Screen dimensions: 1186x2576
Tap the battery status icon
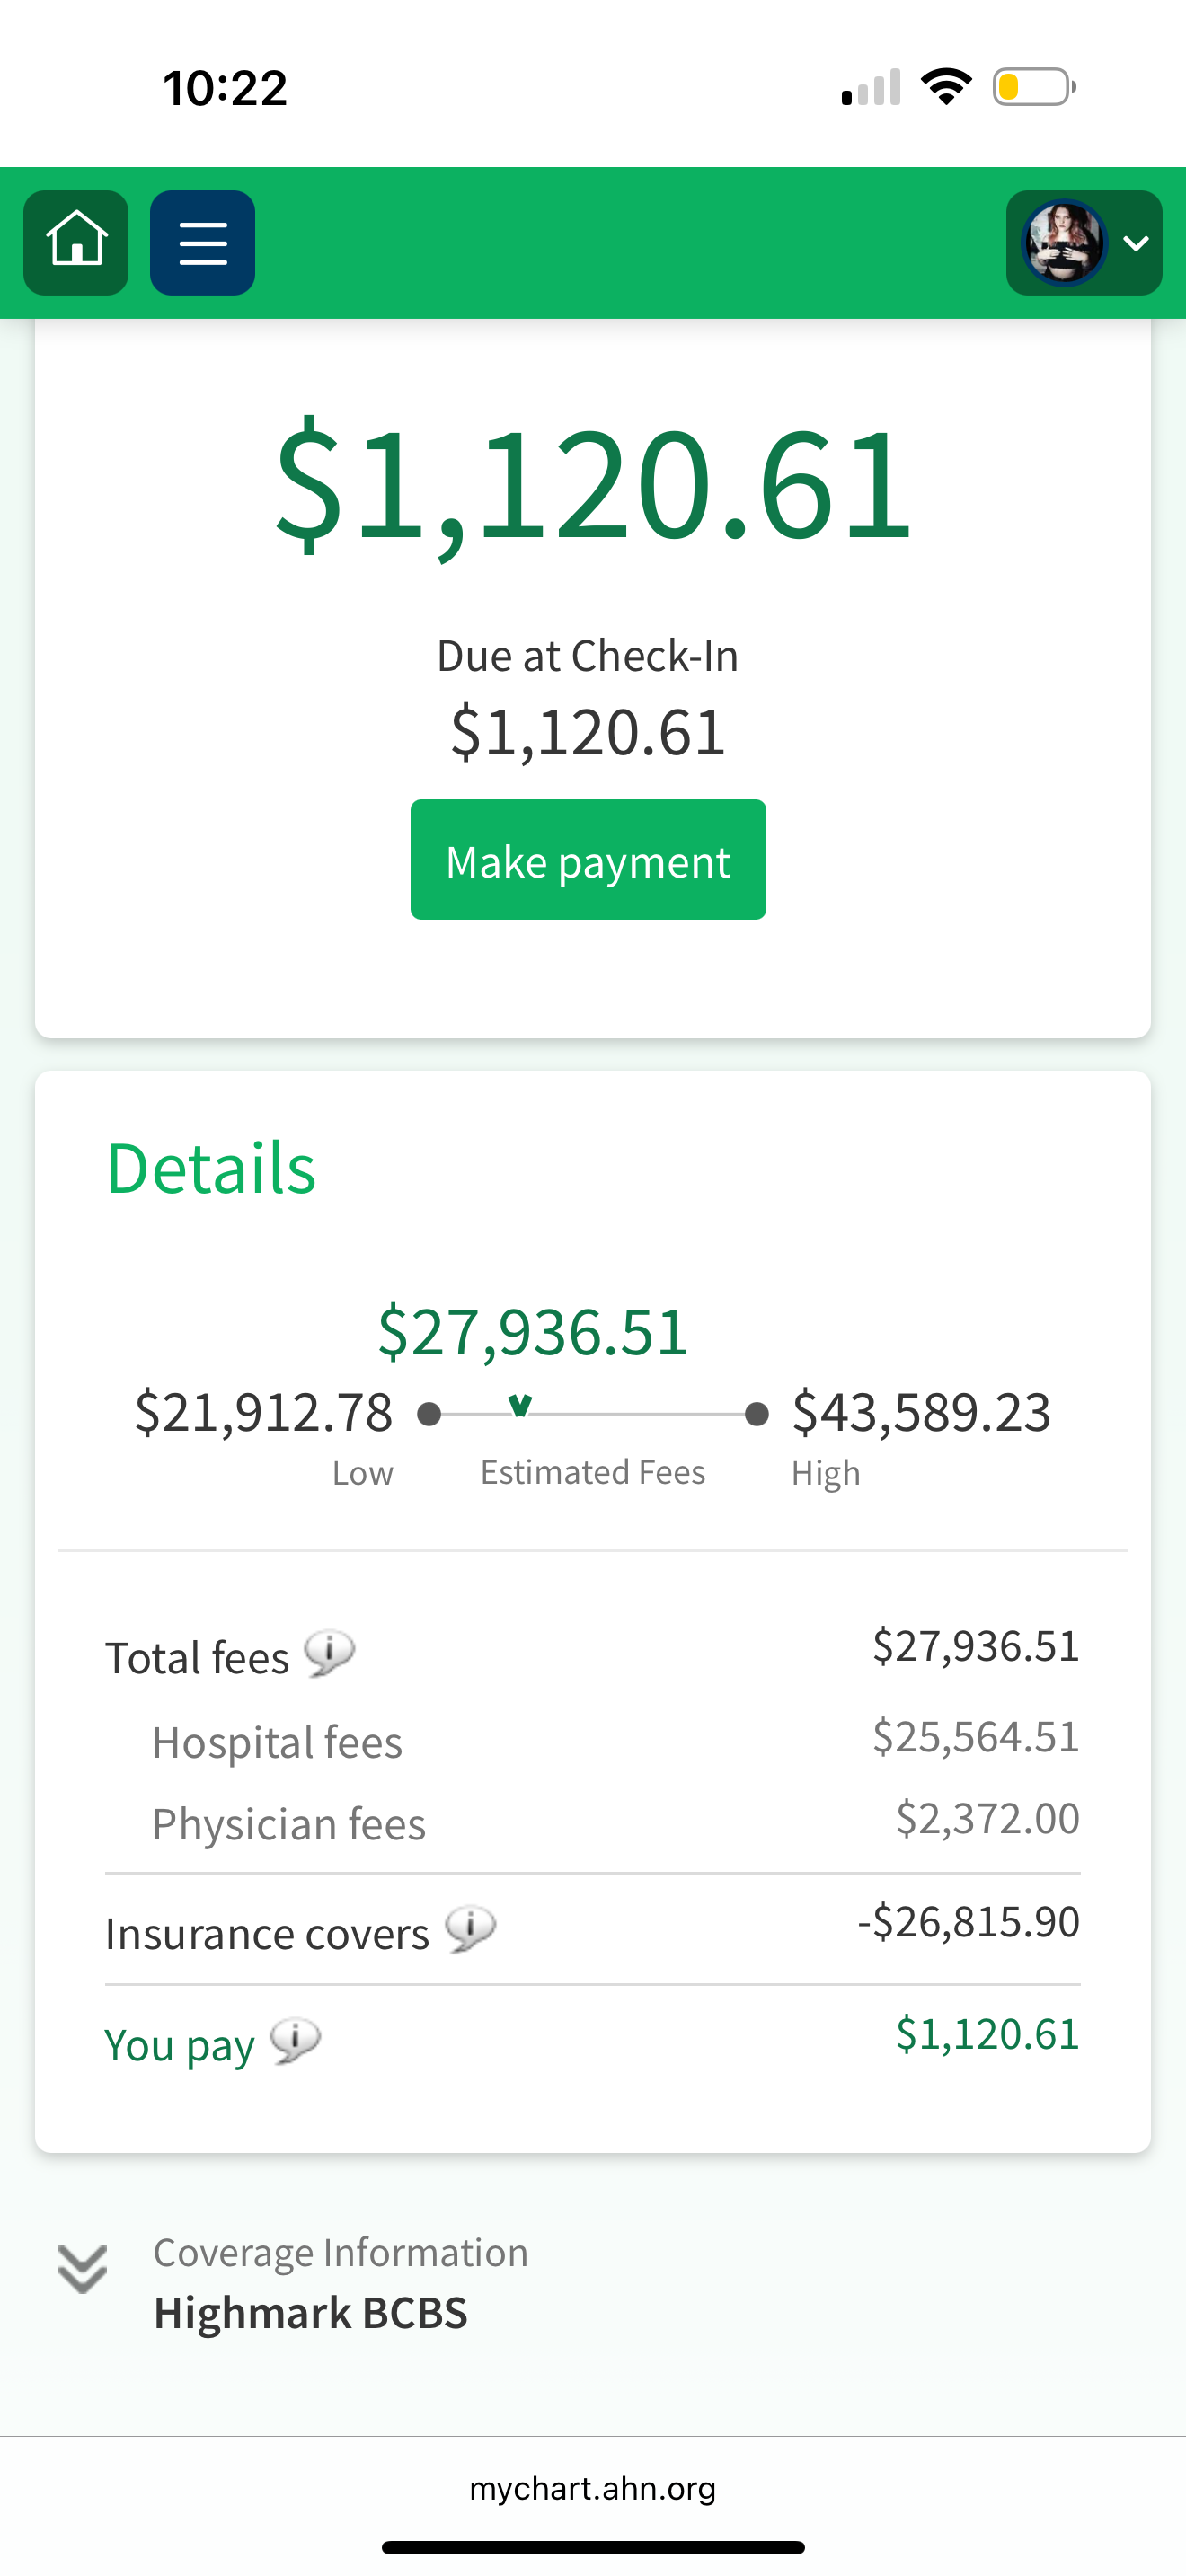[x=1033, y=87]
